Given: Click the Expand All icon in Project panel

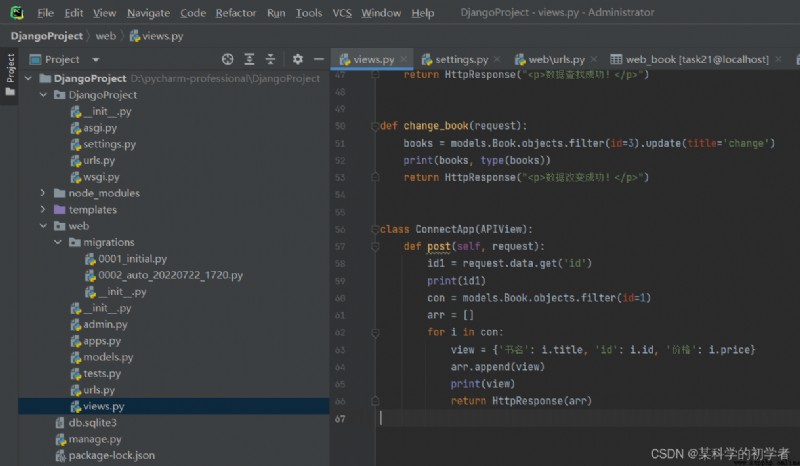Looking at the screenshot, I should click(249, 59).
